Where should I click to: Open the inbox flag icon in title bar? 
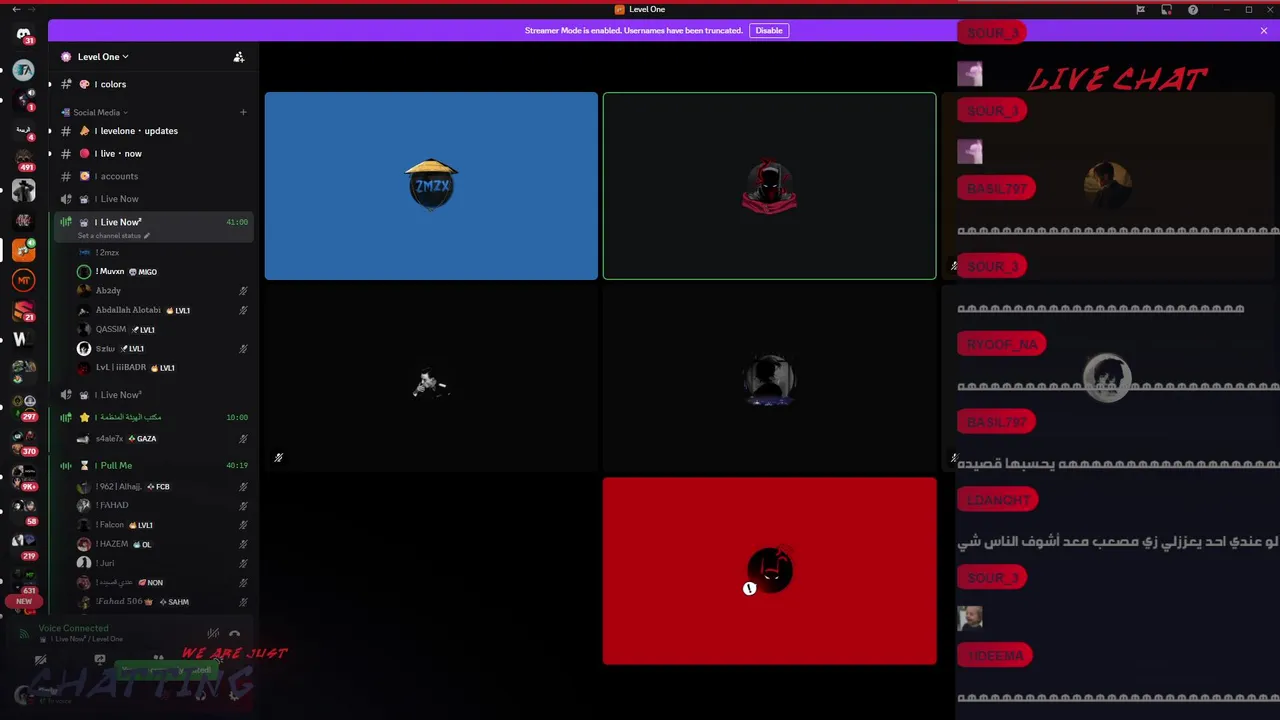[1140, 10]
